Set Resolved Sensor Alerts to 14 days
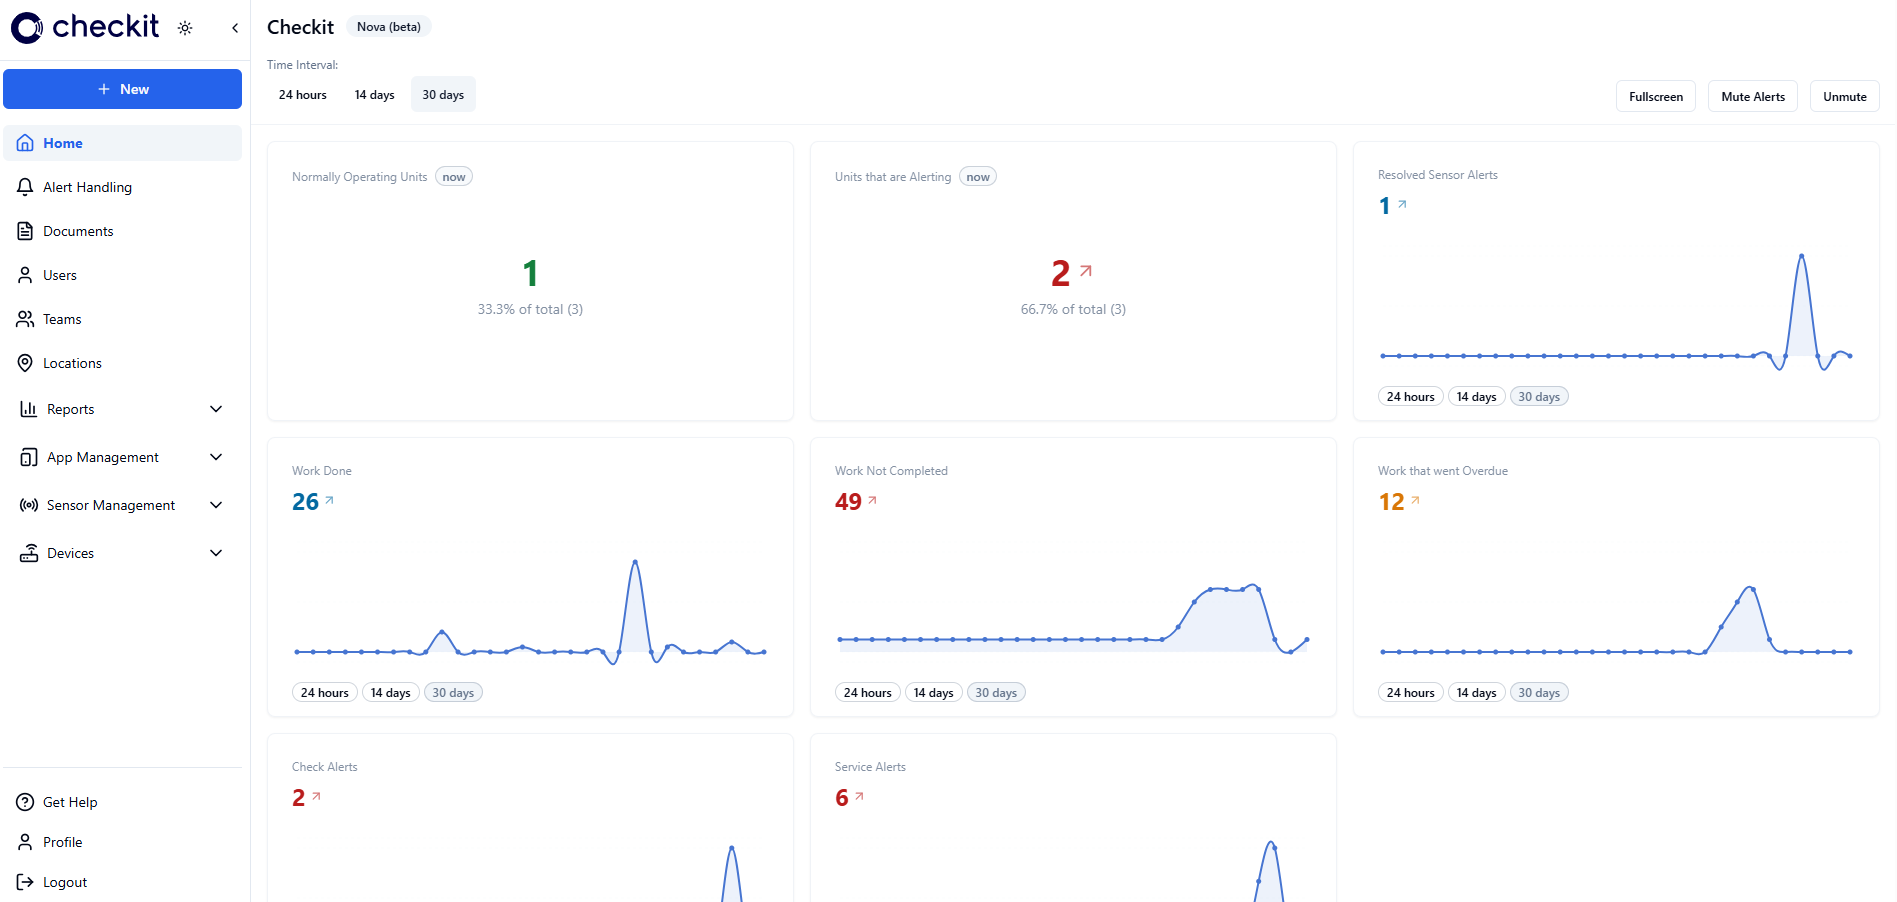The image size is (1897, 902). click(1476, 397)
